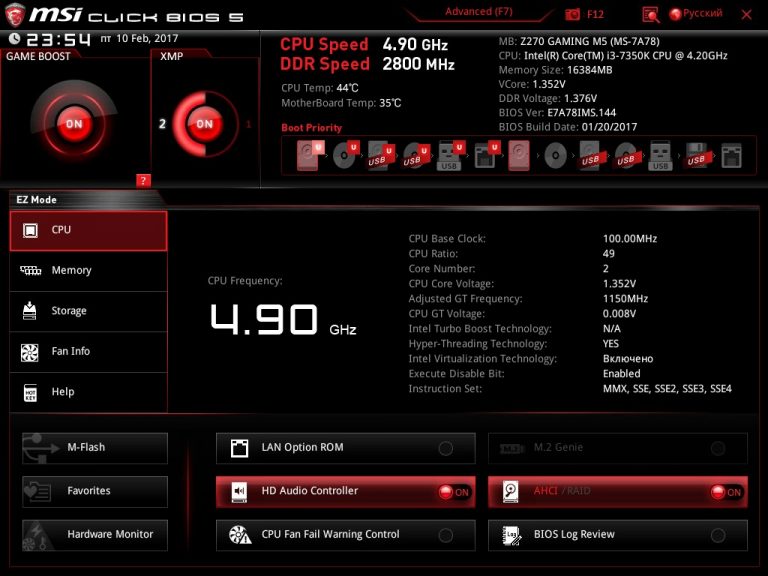This screenshot has width=768, height=576.
Task: Click the BIOS Ver E7A78IMS.144 text
Action: click(557, 113)
